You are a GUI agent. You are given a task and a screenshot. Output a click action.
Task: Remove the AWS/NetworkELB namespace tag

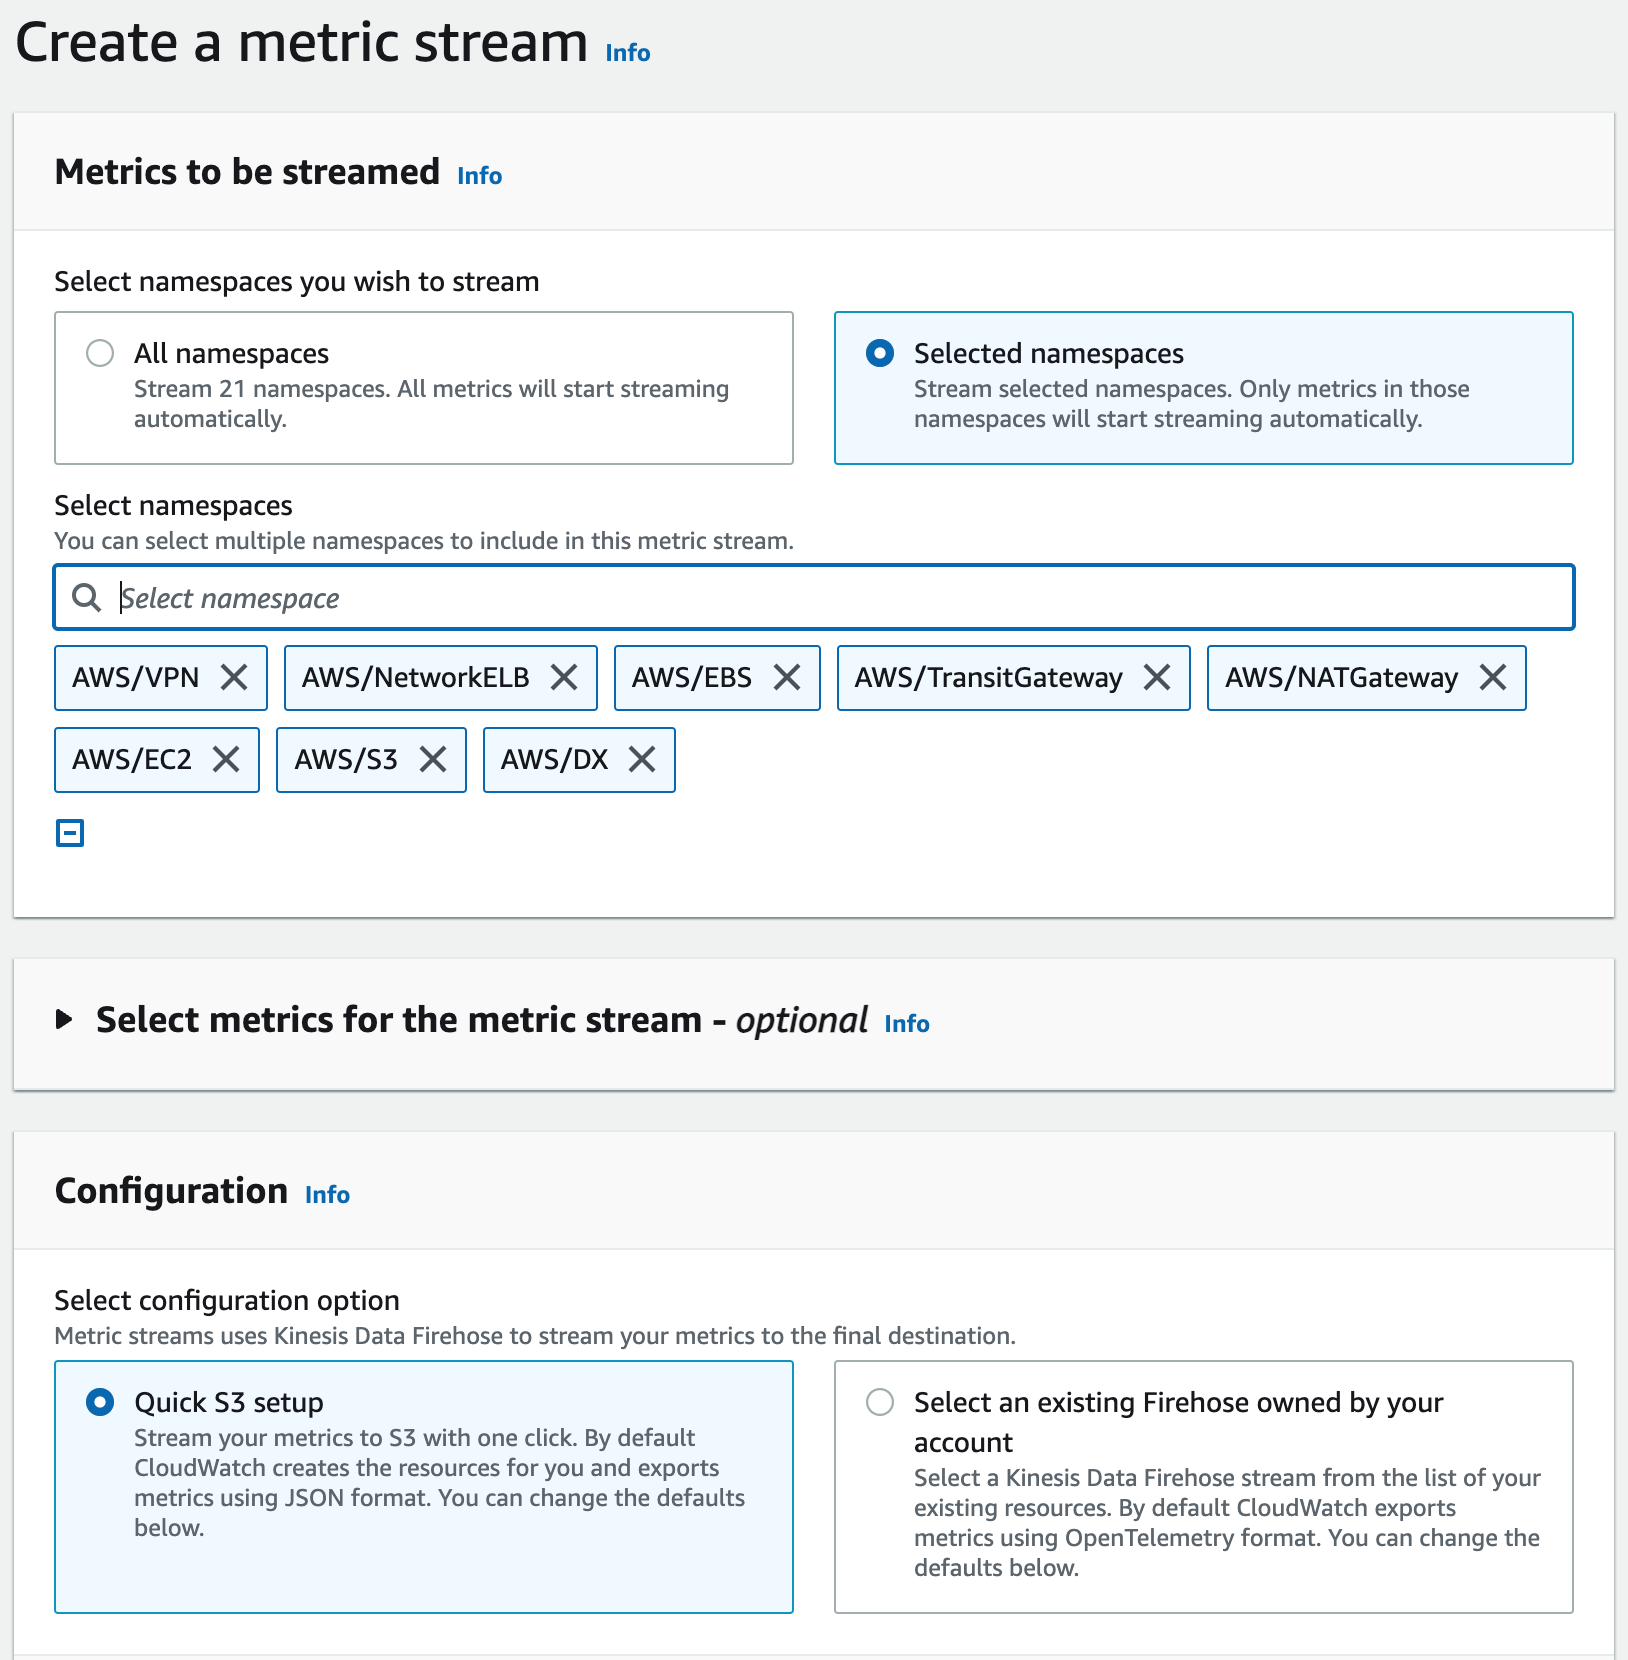[564, 678]
